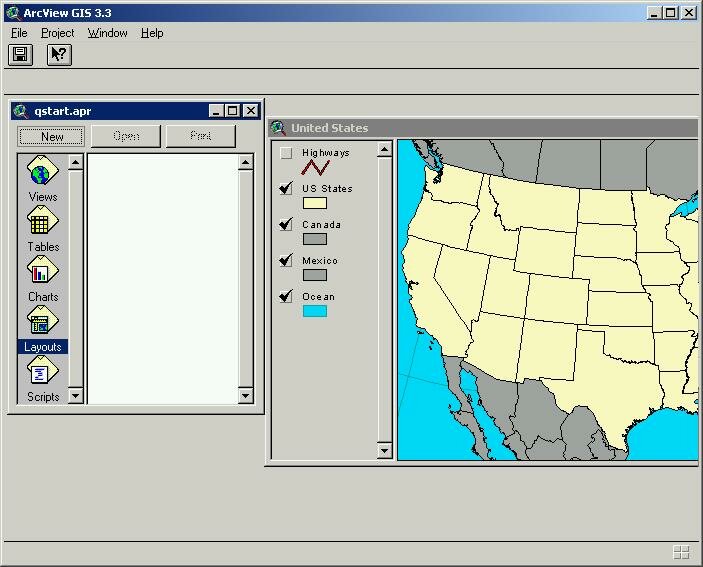Click the Print button in qstart.apr

point(200,136)
